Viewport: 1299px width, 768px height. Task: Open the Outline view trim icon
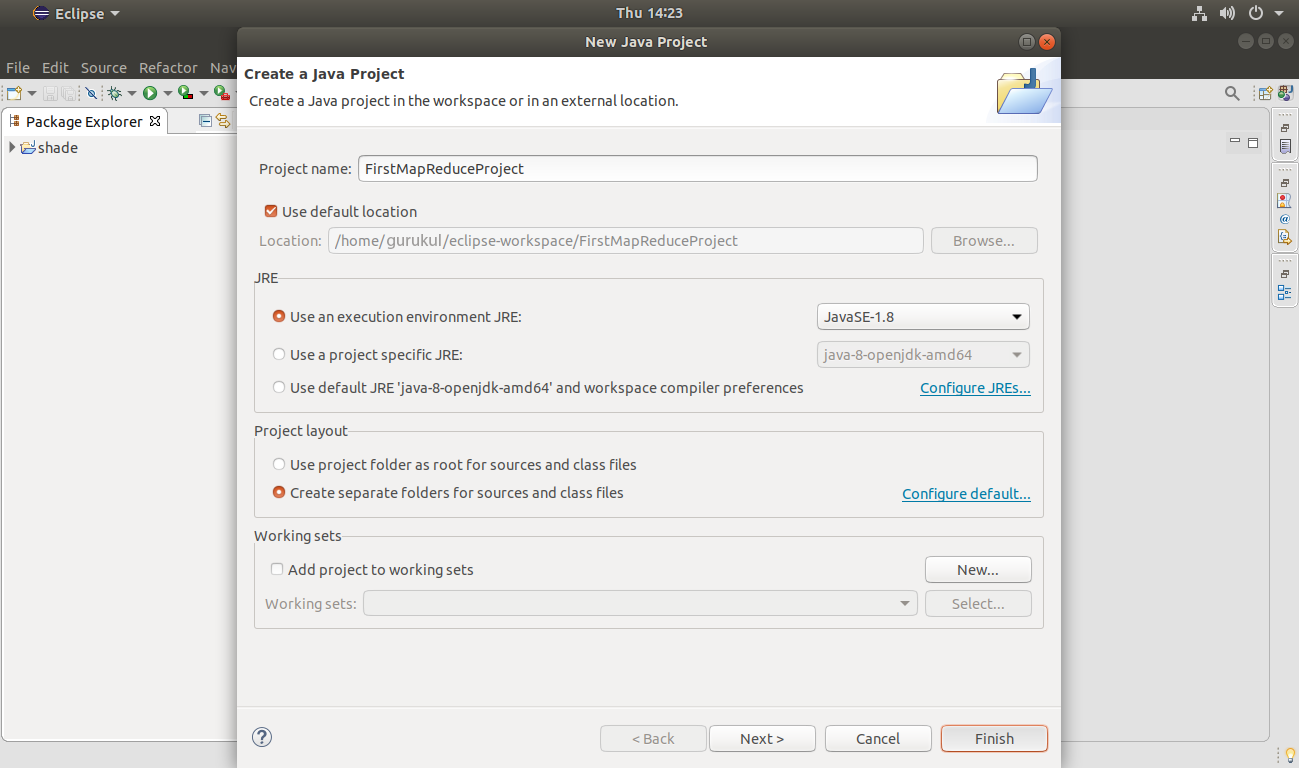(x=1285, y=292)
